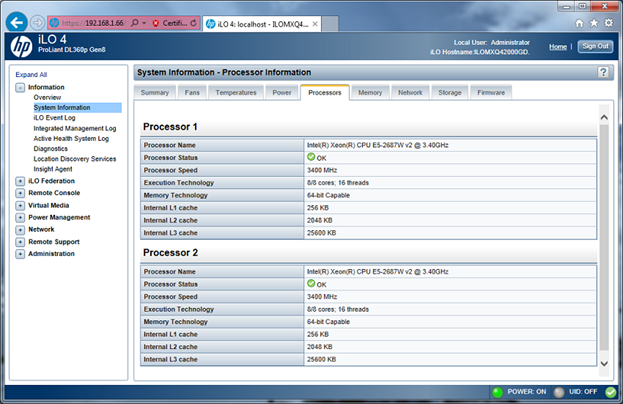Expand the Power Management node
623x404 pixels.
(20, 218)
